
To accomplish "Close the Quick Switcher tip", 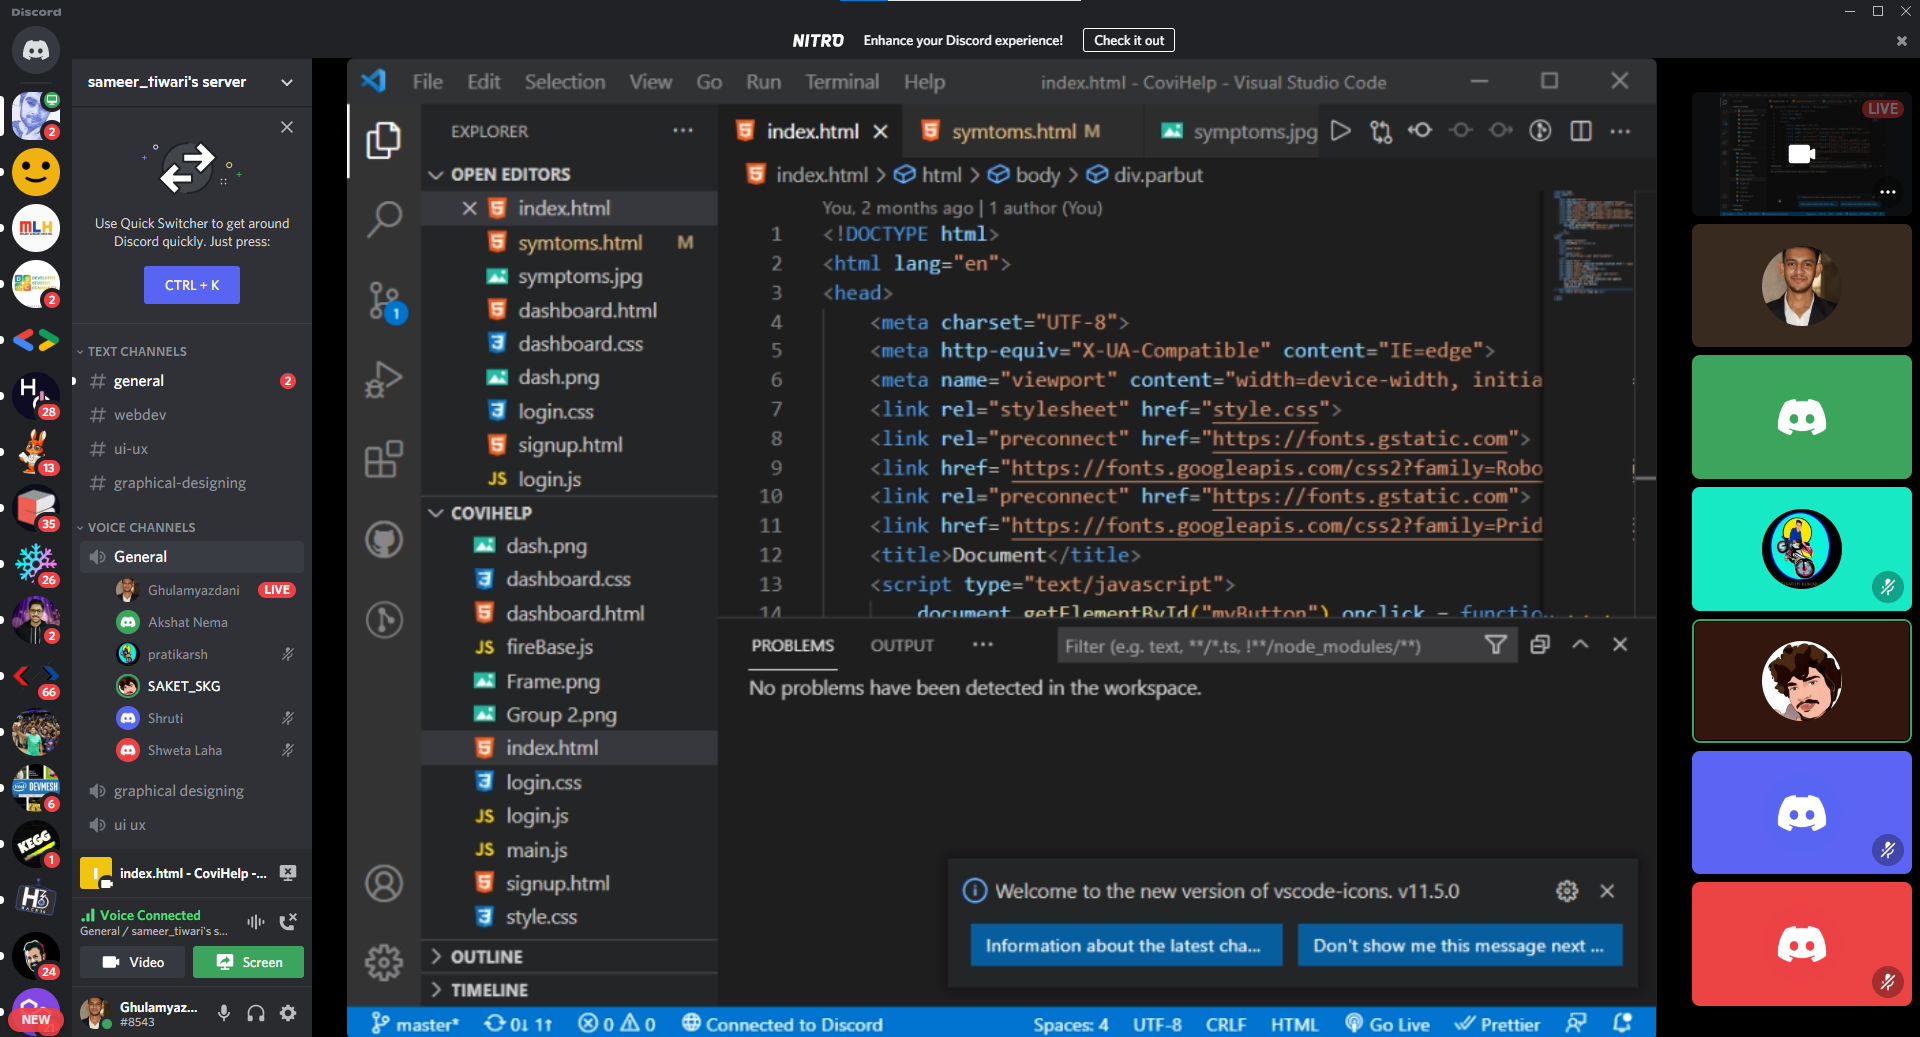I will click(x=287, y=127).
